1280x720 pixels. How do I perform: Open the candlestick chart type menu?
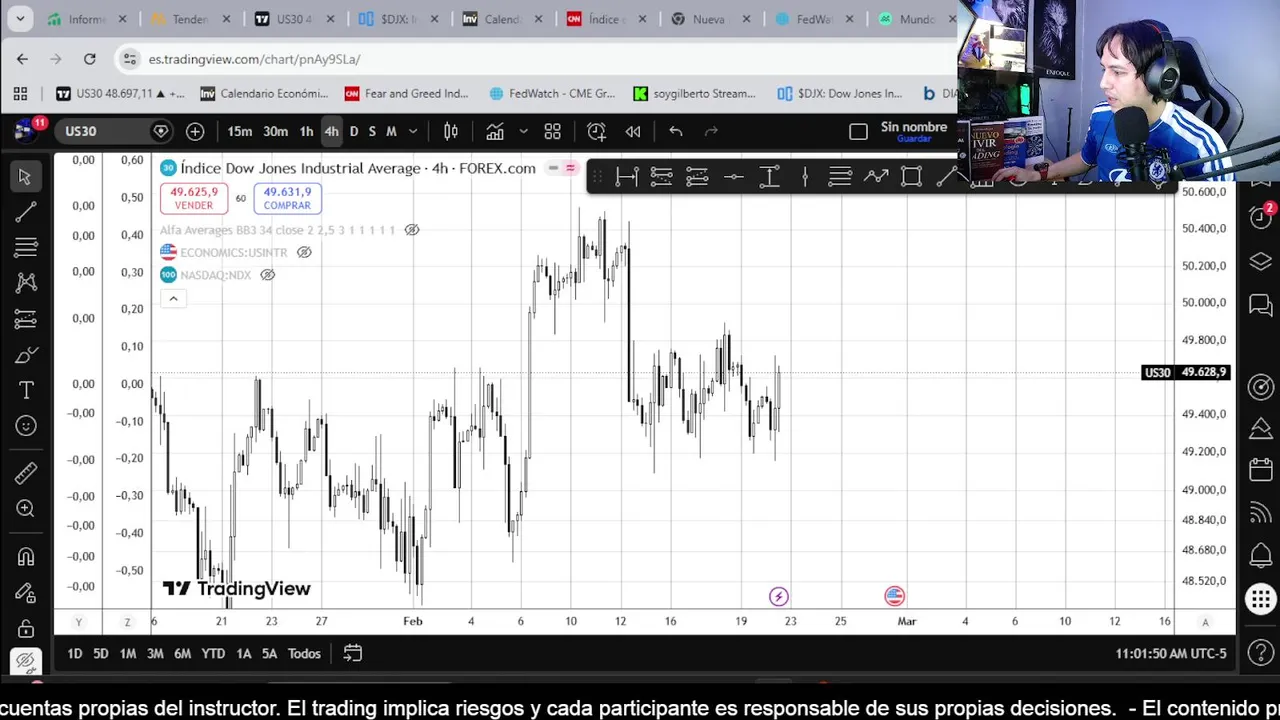coord(451,131)
